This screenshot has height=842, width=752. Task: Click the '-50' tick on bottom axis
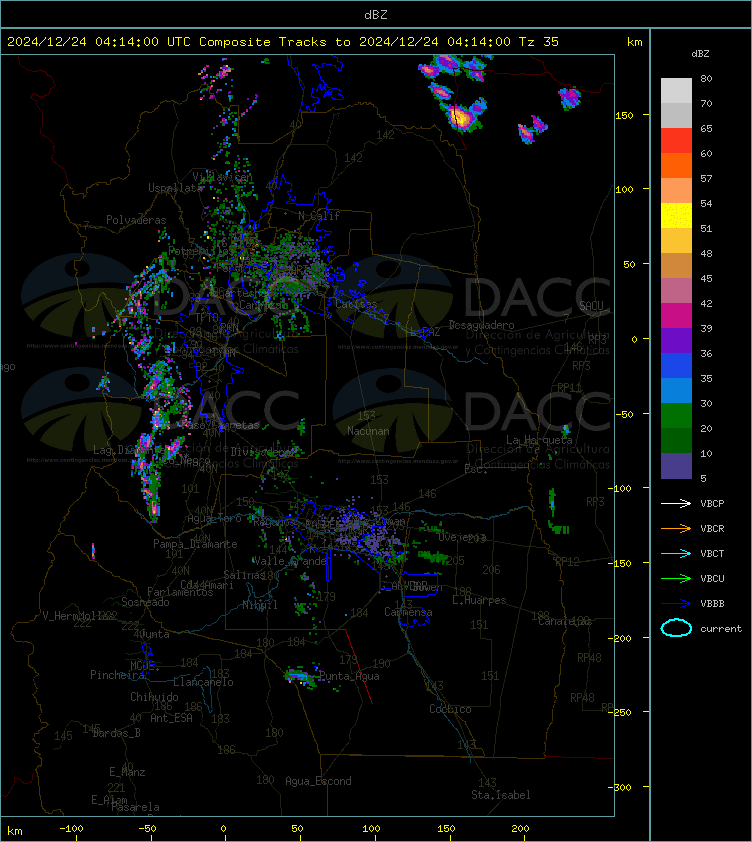(x=148, y=829)
